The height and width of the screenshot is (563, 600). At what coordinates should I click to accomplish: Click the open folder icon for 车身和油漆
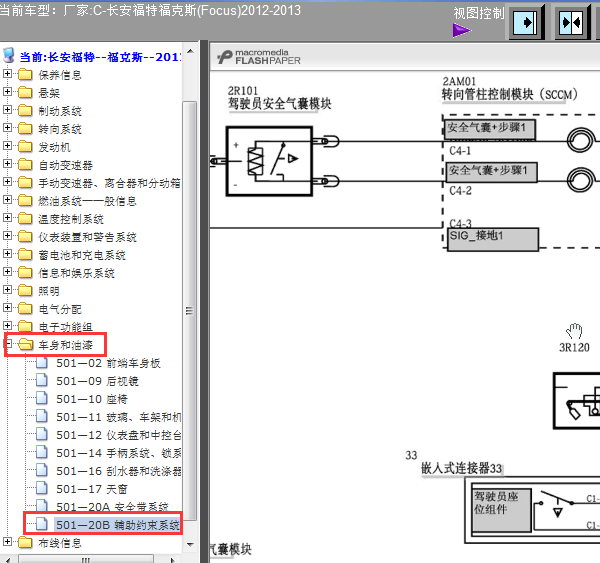(x=26, y=344)
